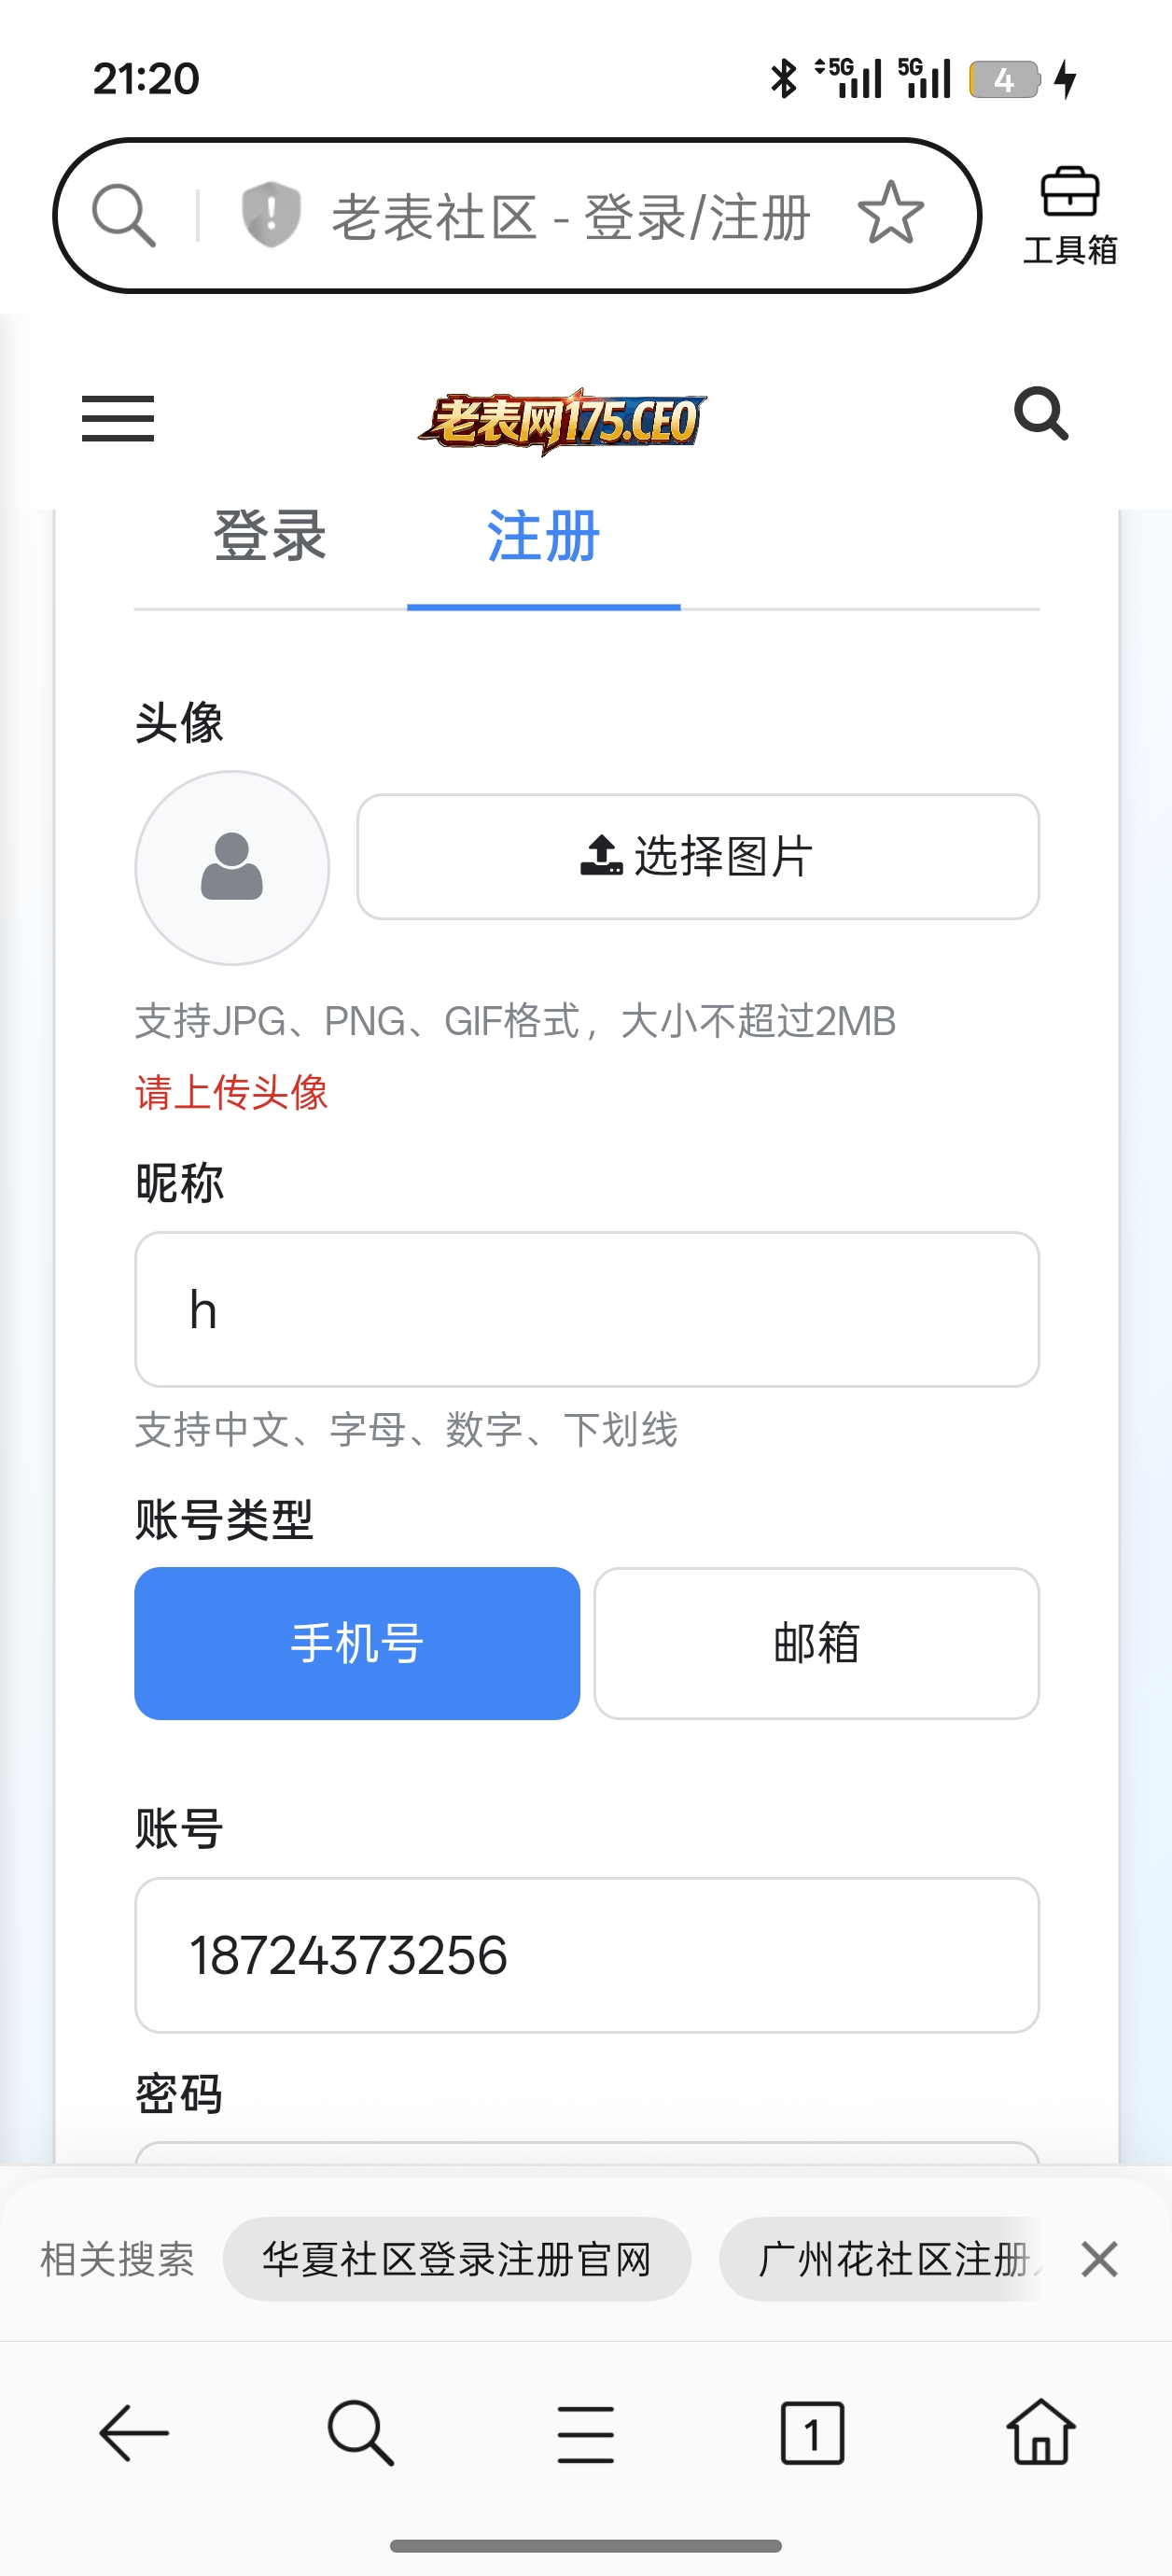
Task: Go to the browser home page
Action: 1040,2432
